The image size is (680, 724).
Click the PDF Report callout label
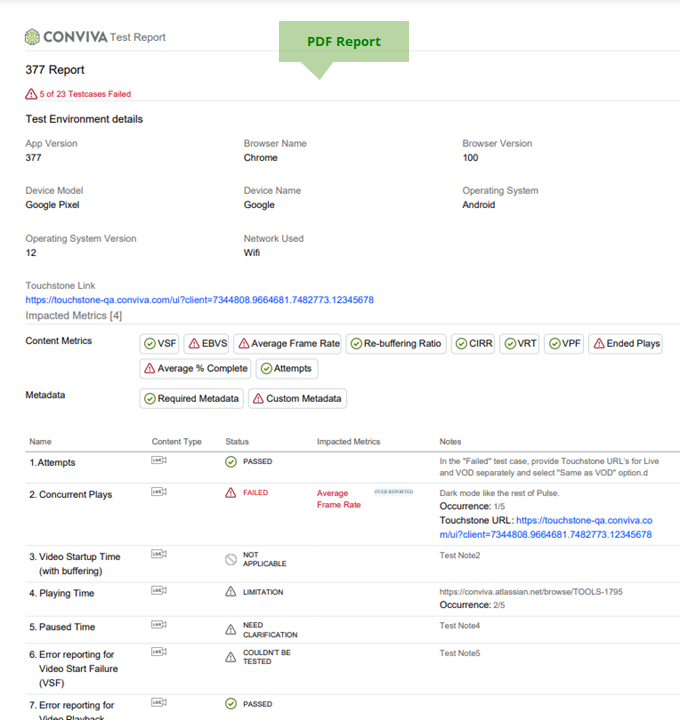coord(343,42)
